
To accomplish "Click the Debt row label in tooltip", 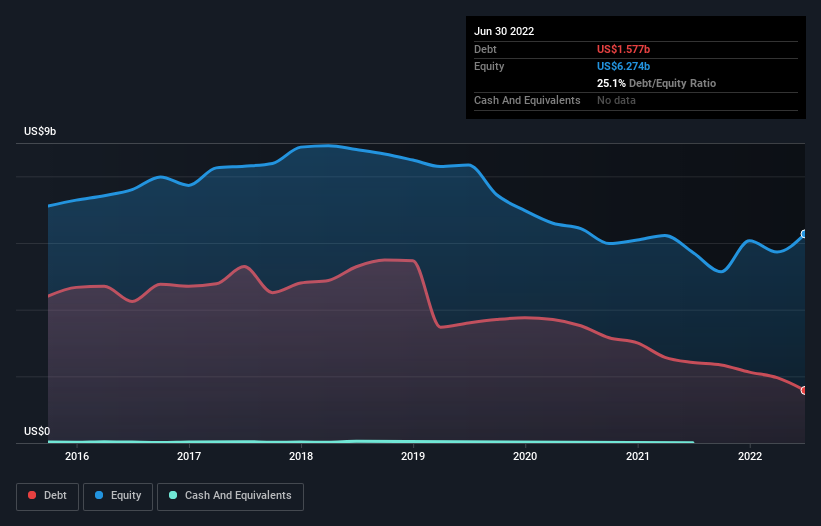I will [485, 49].
